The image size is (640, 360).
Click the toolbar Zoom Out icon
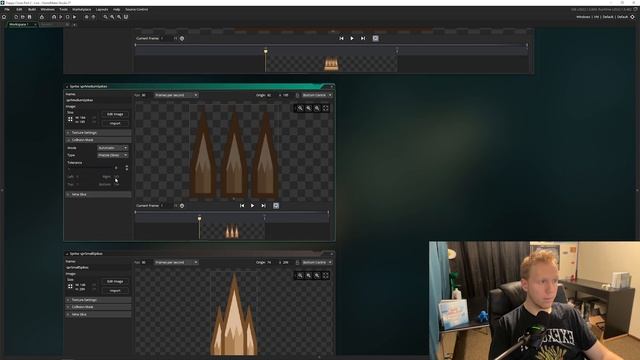tap(105, 17)
